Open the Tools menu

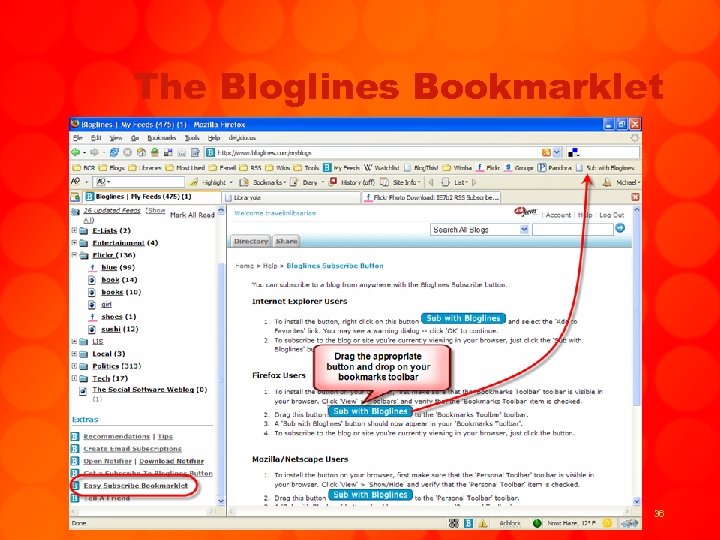192,138
